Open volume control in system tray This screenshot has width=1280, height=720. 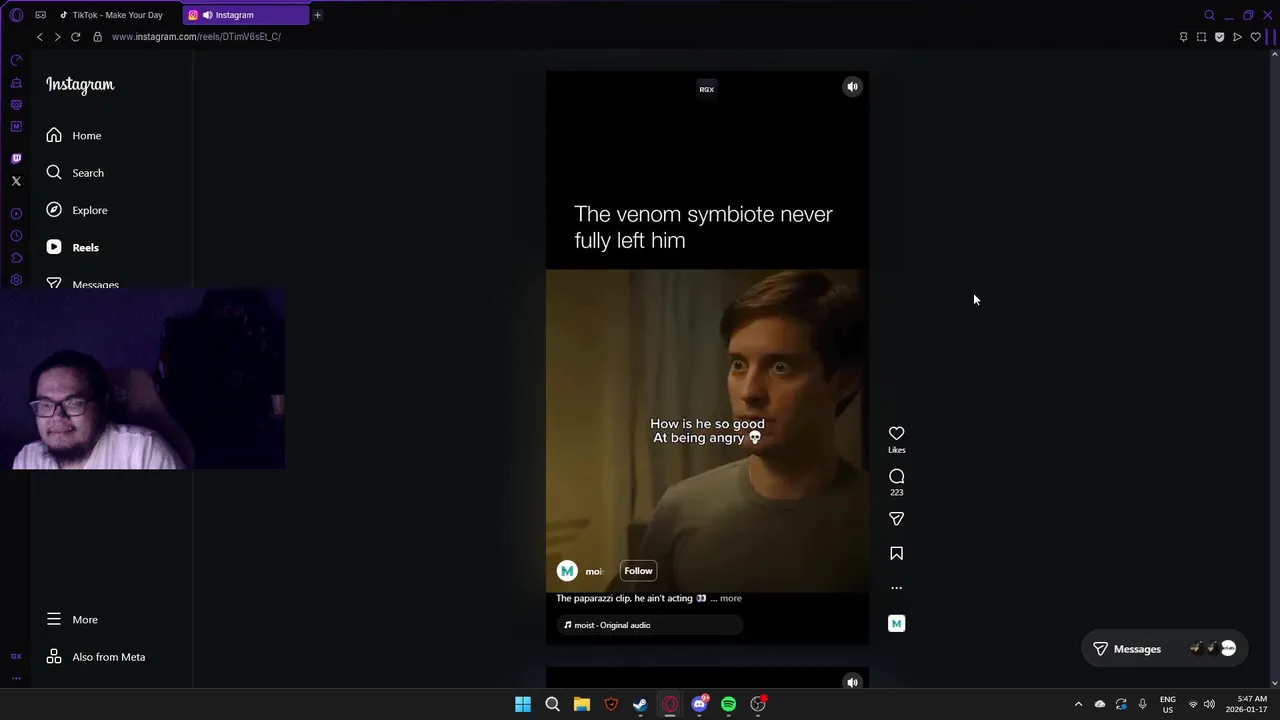click(1209, 705)
